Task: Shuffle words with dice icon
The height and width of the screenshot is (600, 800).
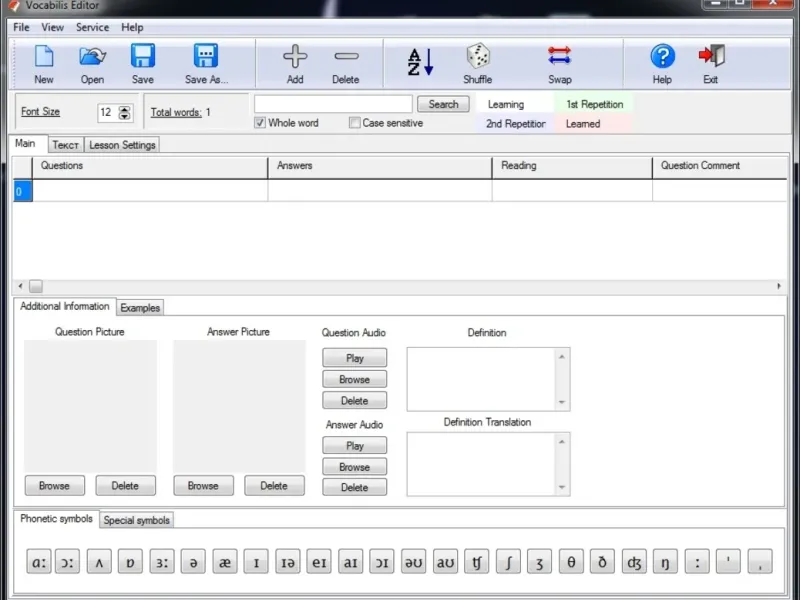Action: click(x=478, y=64)
